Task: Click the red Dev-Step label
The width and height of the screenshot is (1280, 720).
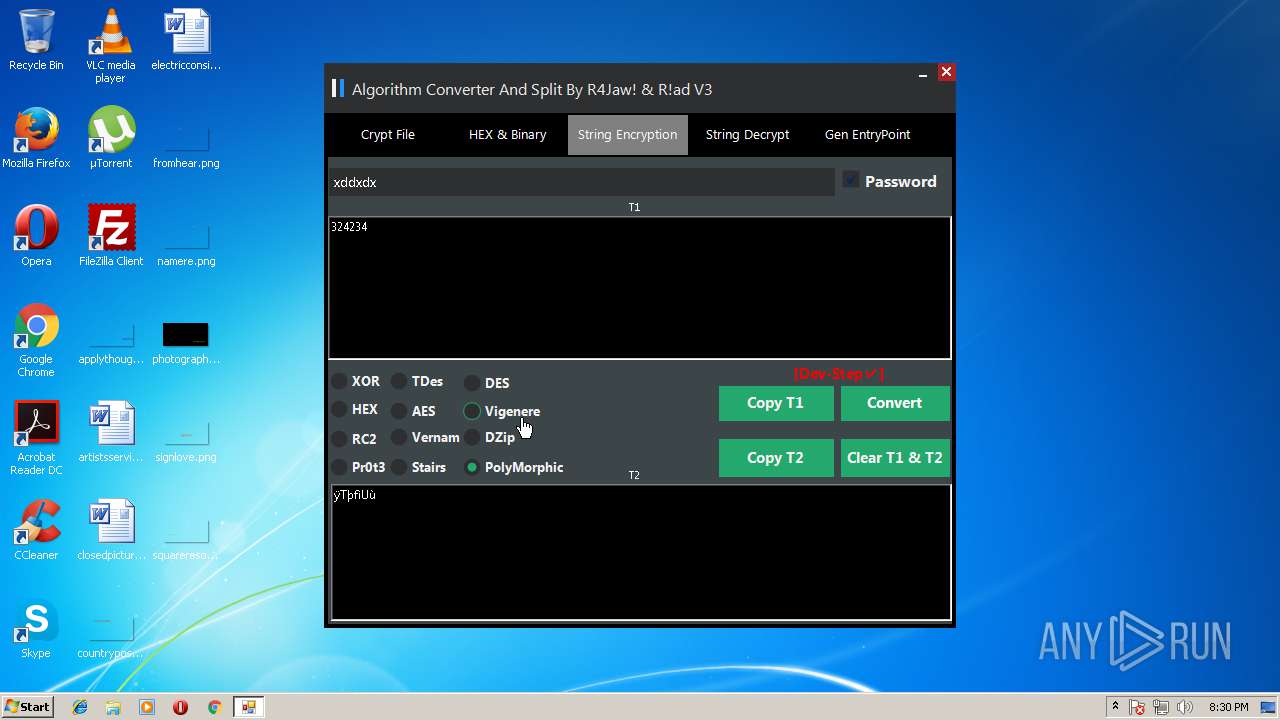Action: [x=839, y=374]
